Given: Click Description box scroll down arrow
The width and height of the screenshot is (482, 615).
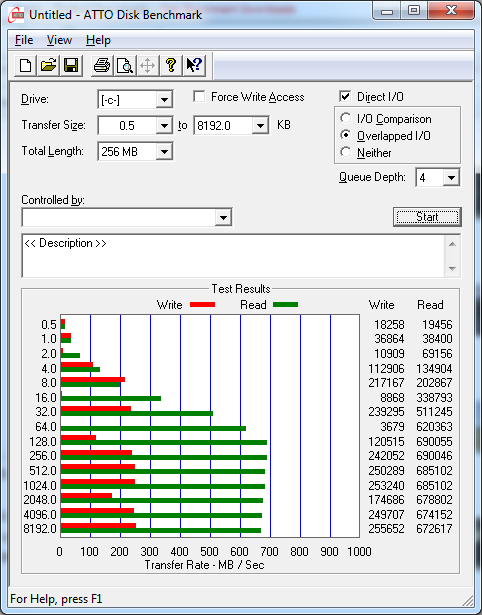Looking at the screenshot, I should [x=452, y=269].
